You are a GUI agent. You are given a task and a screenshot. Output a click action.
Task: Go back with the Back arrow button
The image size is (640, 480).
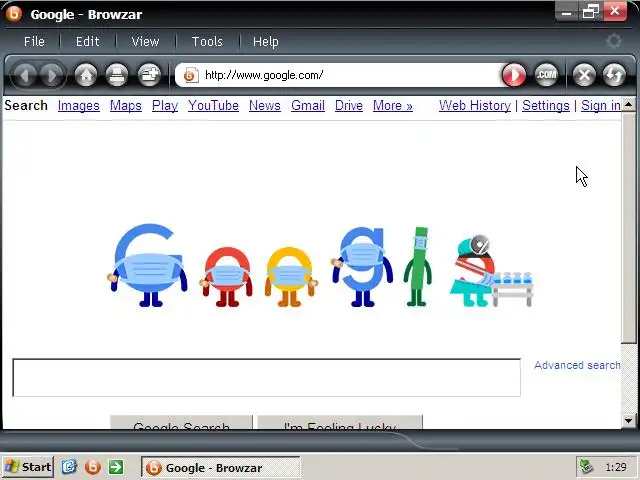tap(25, 76)
